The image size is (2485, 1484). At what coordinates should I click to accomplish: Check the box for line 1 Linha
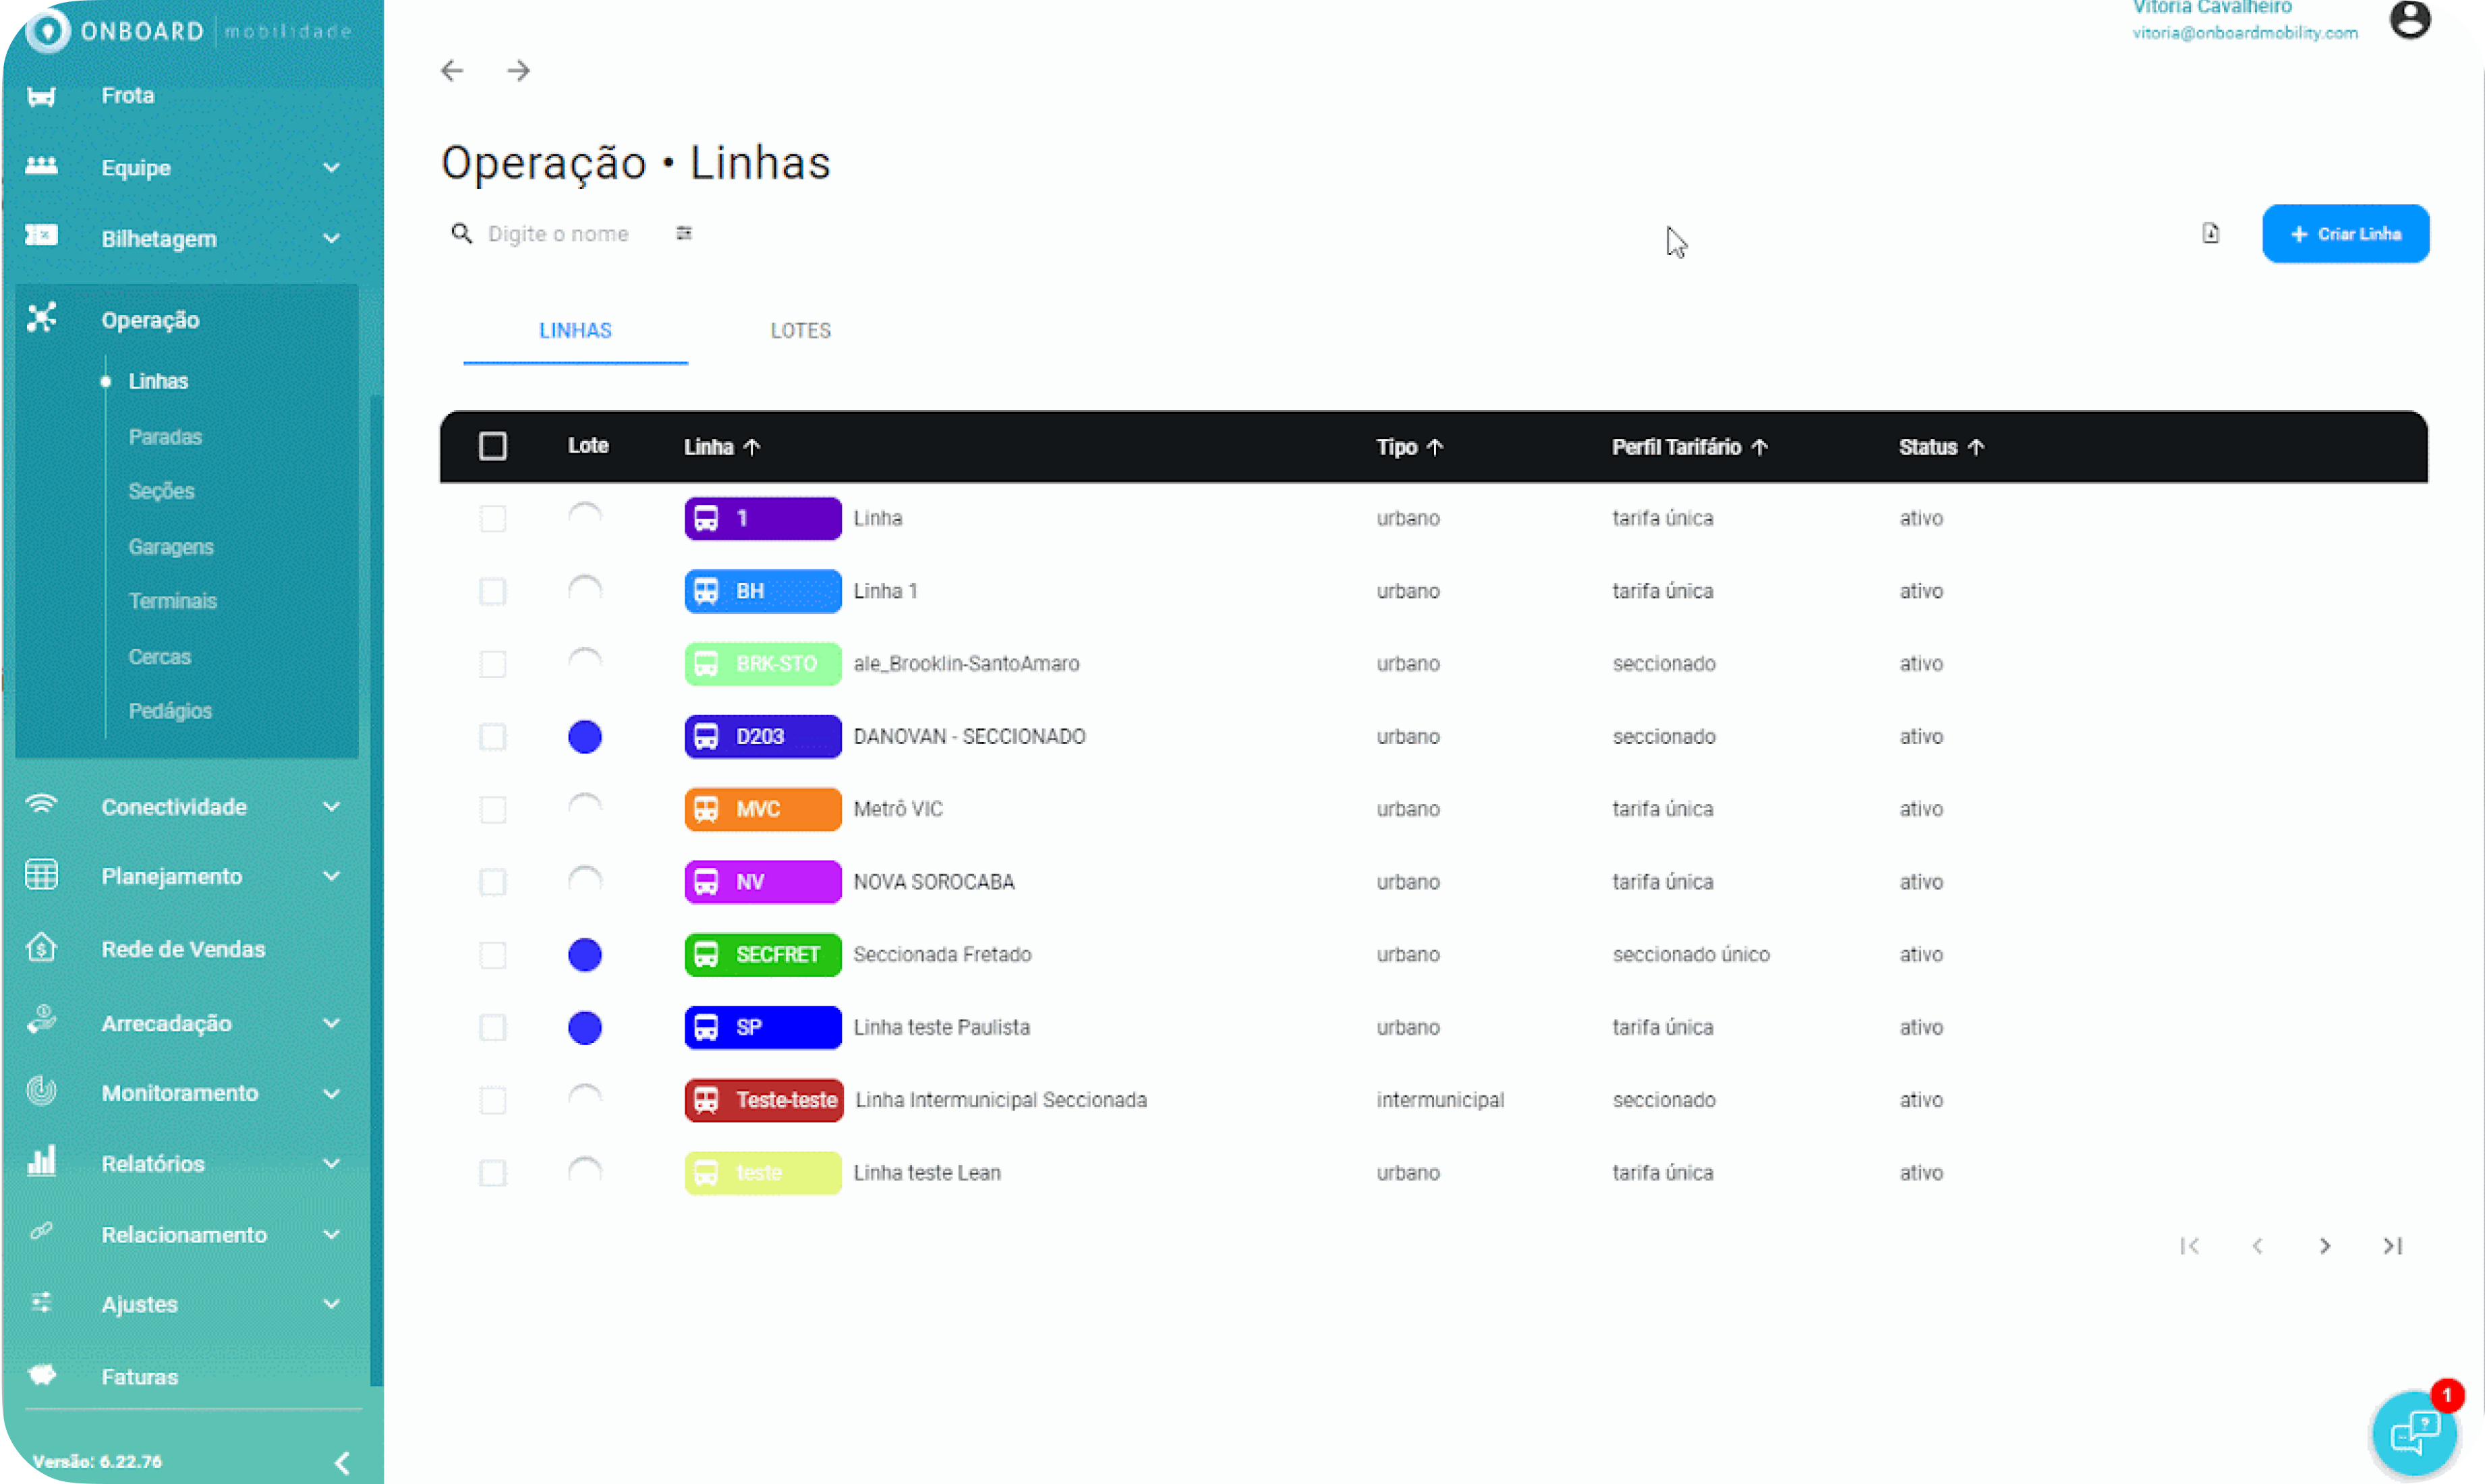click(x=493, y=519)
